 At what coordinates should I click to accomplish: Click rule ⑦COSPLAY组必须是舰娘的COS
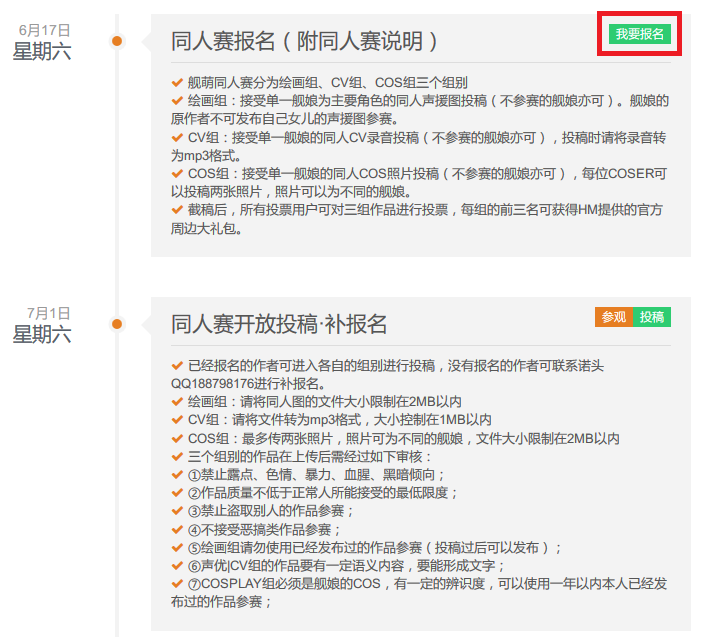[427, 584]
